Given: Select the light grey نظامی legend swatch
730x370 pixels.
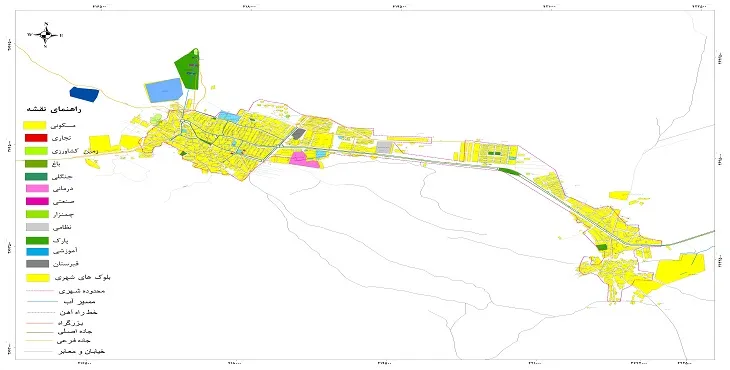Looking at the screenshot, I should point(36,227).
